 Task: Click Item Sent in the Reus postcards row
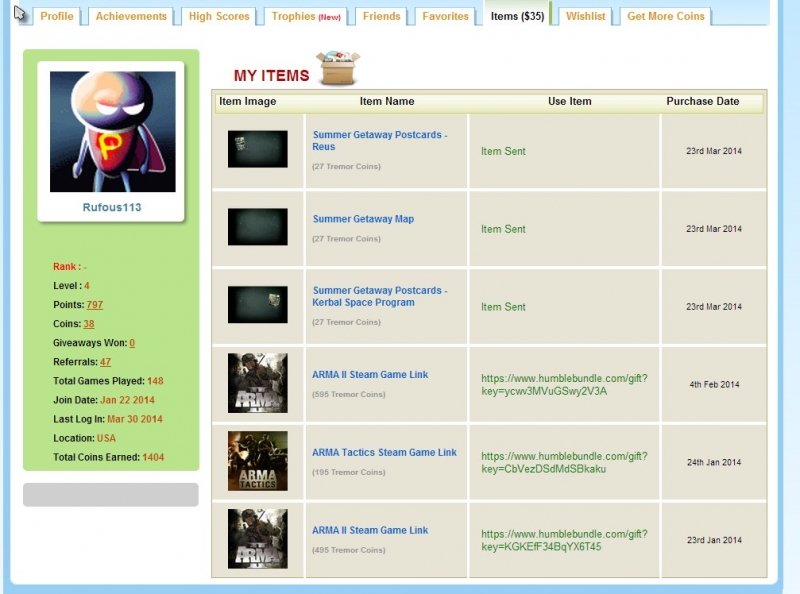[503, 151]
